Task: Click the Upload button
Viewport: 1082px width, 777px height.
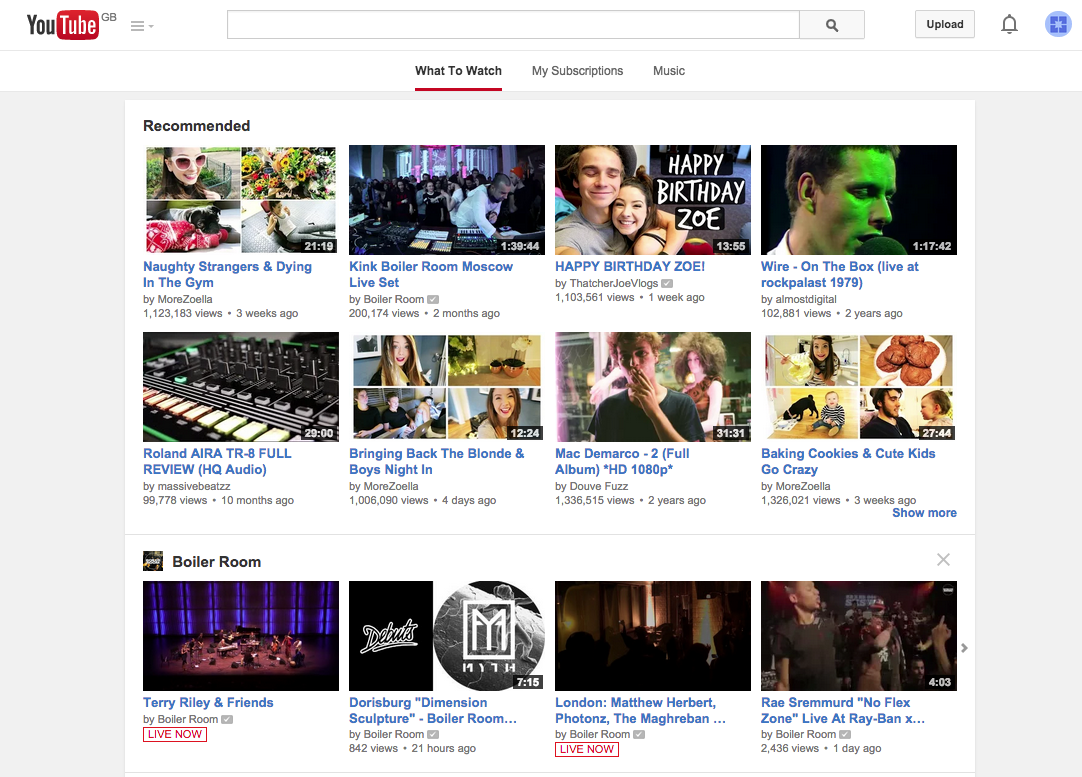Action: (x=944, y=25)
